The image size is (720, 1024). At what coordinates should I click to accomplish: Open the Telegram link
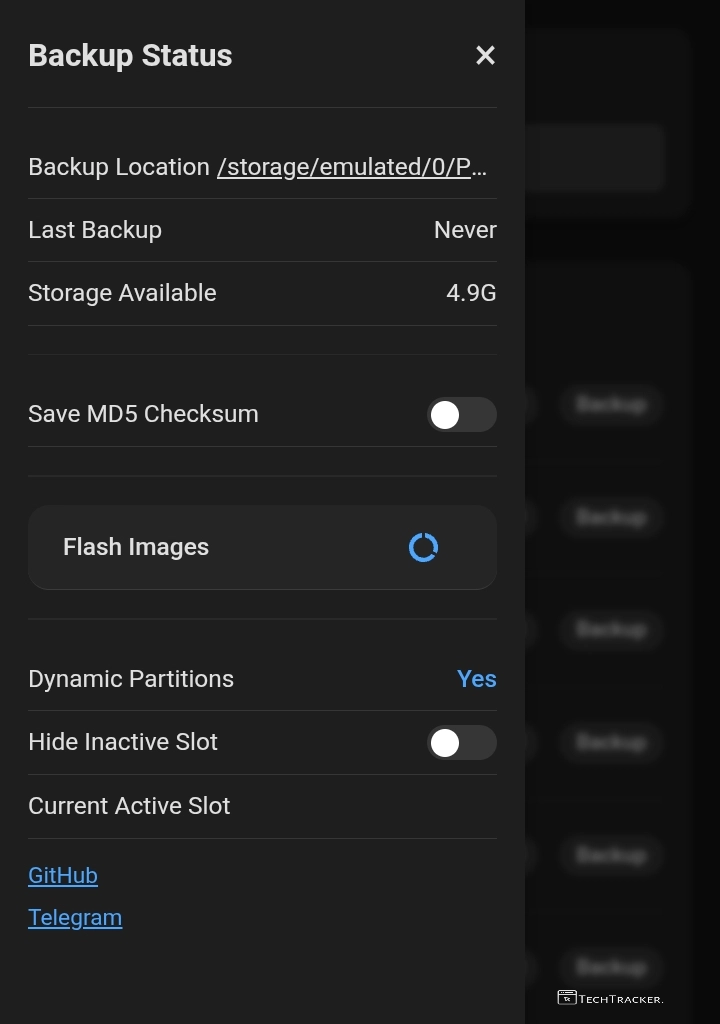click(75, 917)
